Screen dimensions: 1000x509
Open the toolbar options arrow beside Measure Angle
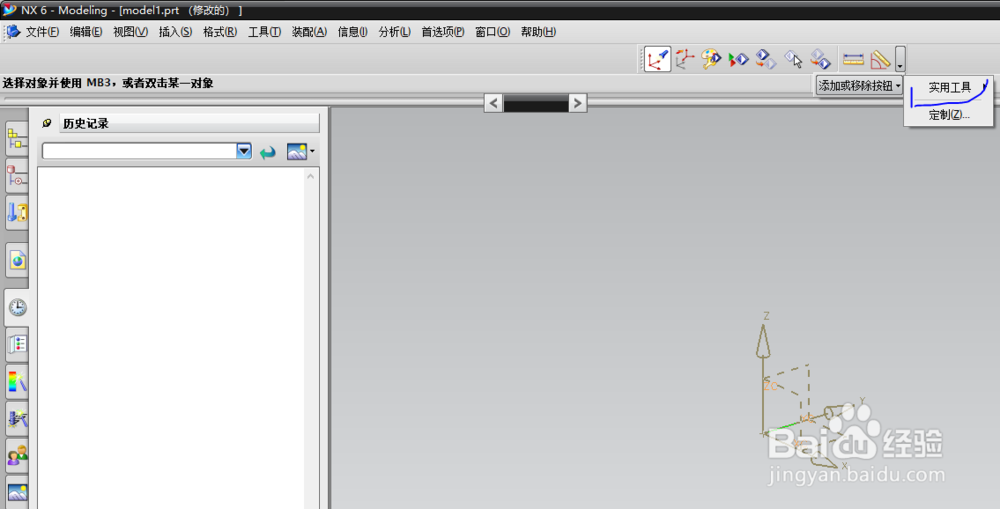900,59
